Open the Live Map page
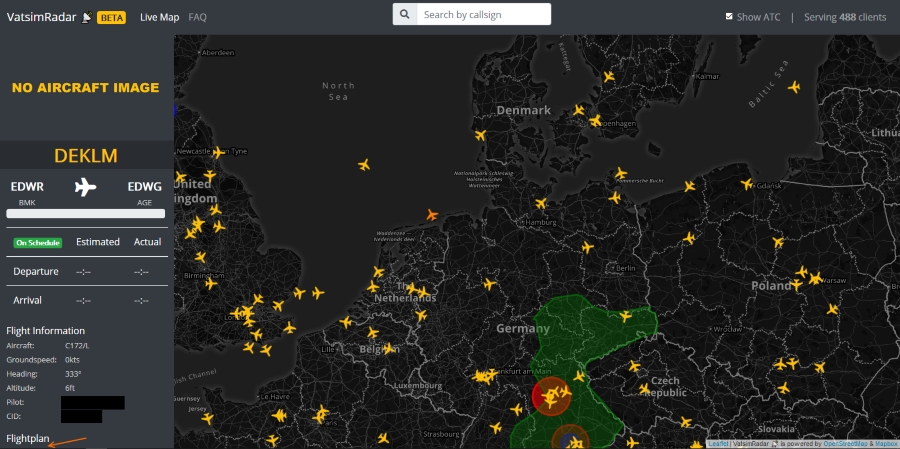The width and height of the screenshot is (900, 449). tap(159, 17)
